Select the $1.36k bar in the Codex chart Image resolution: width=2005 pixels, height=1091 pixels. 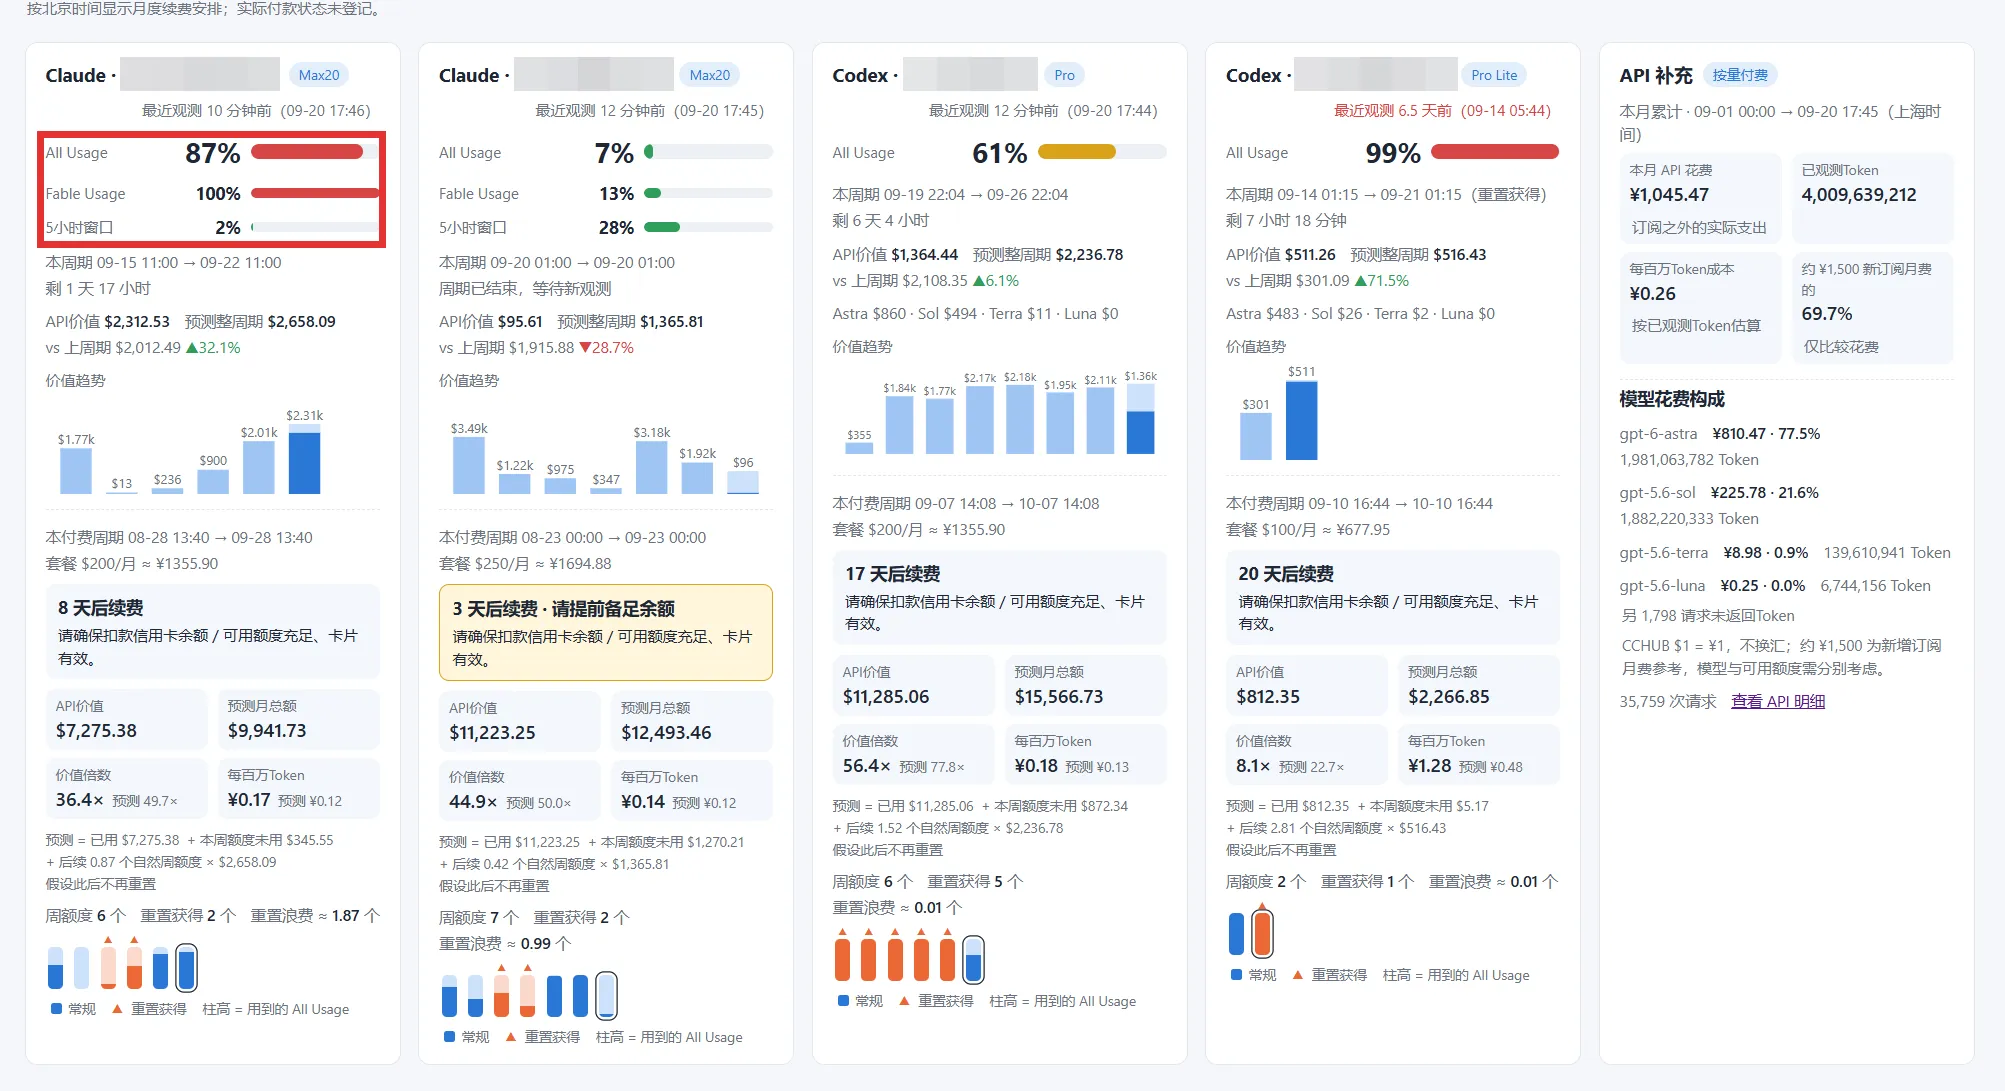(x=1140, y=418)
